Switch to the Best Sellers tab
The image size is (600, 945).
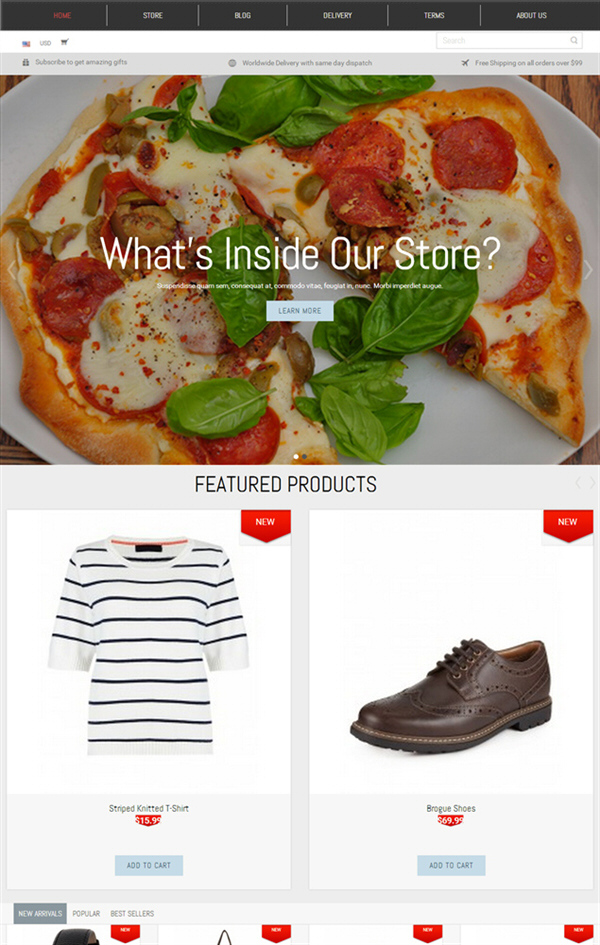coord(132,914)
